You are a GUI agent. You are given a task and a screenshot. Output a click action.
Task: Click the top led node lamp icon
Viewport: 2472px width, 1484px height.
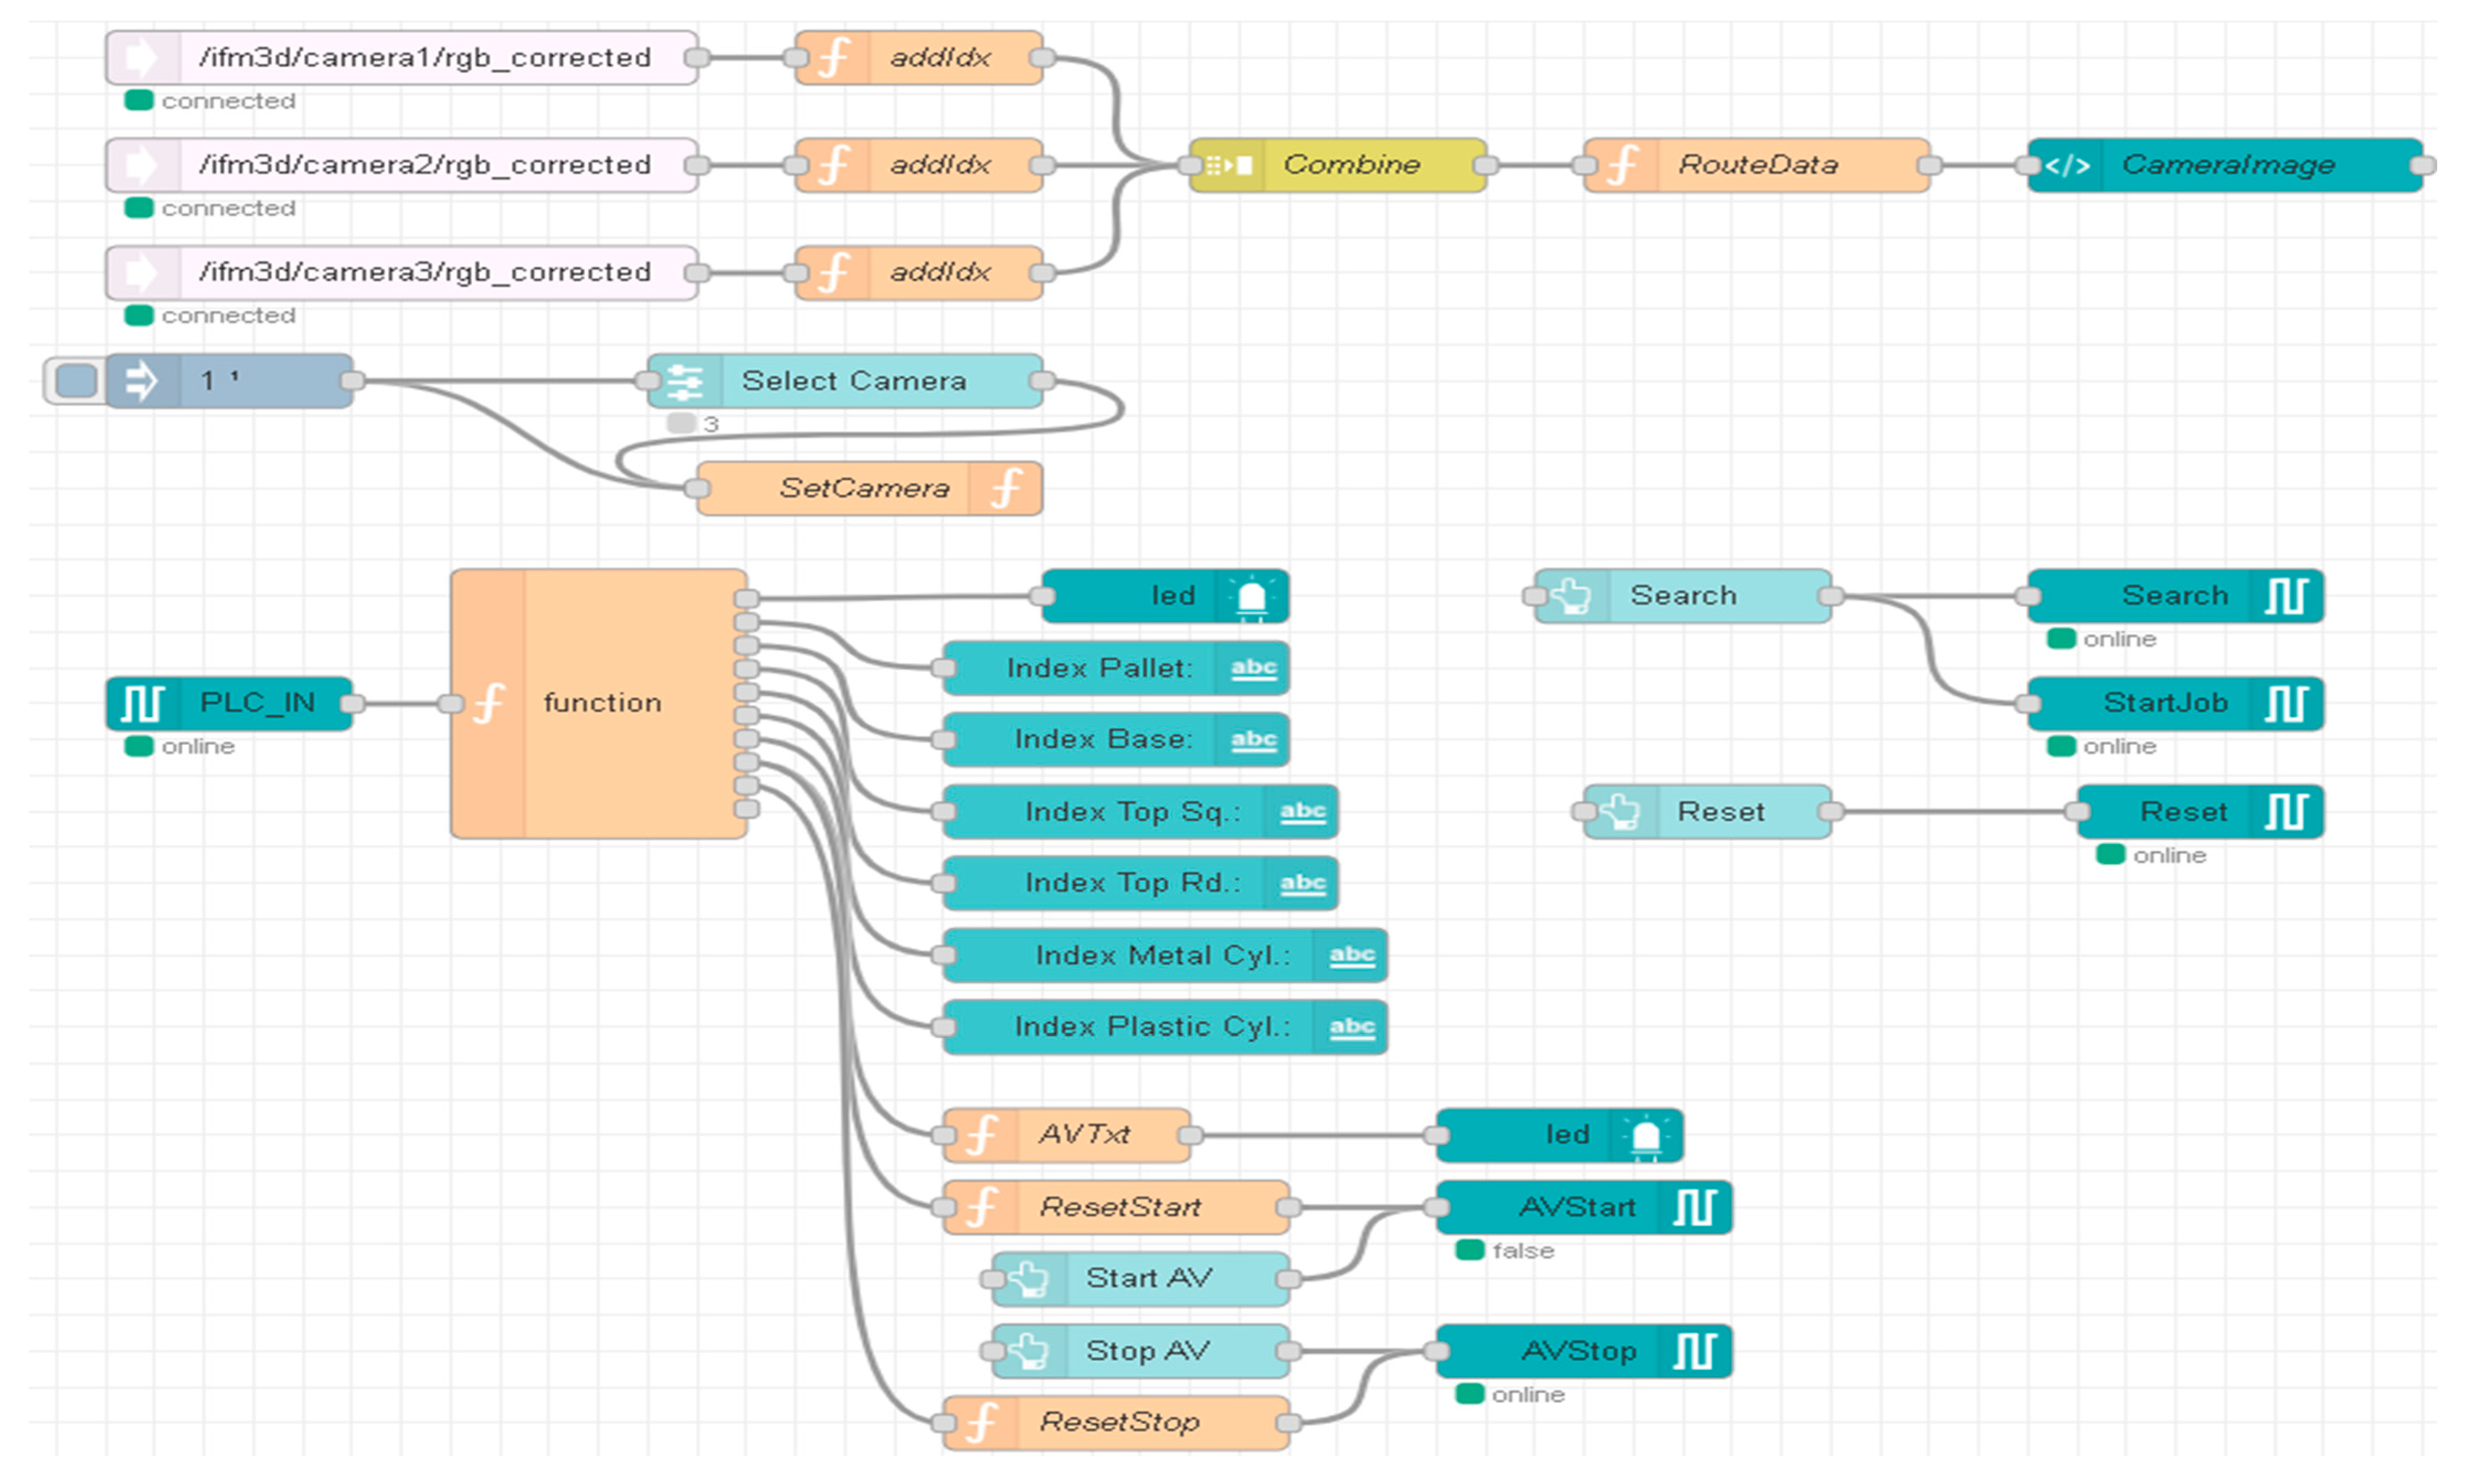pyautogui.click(x=1252, y=597)
